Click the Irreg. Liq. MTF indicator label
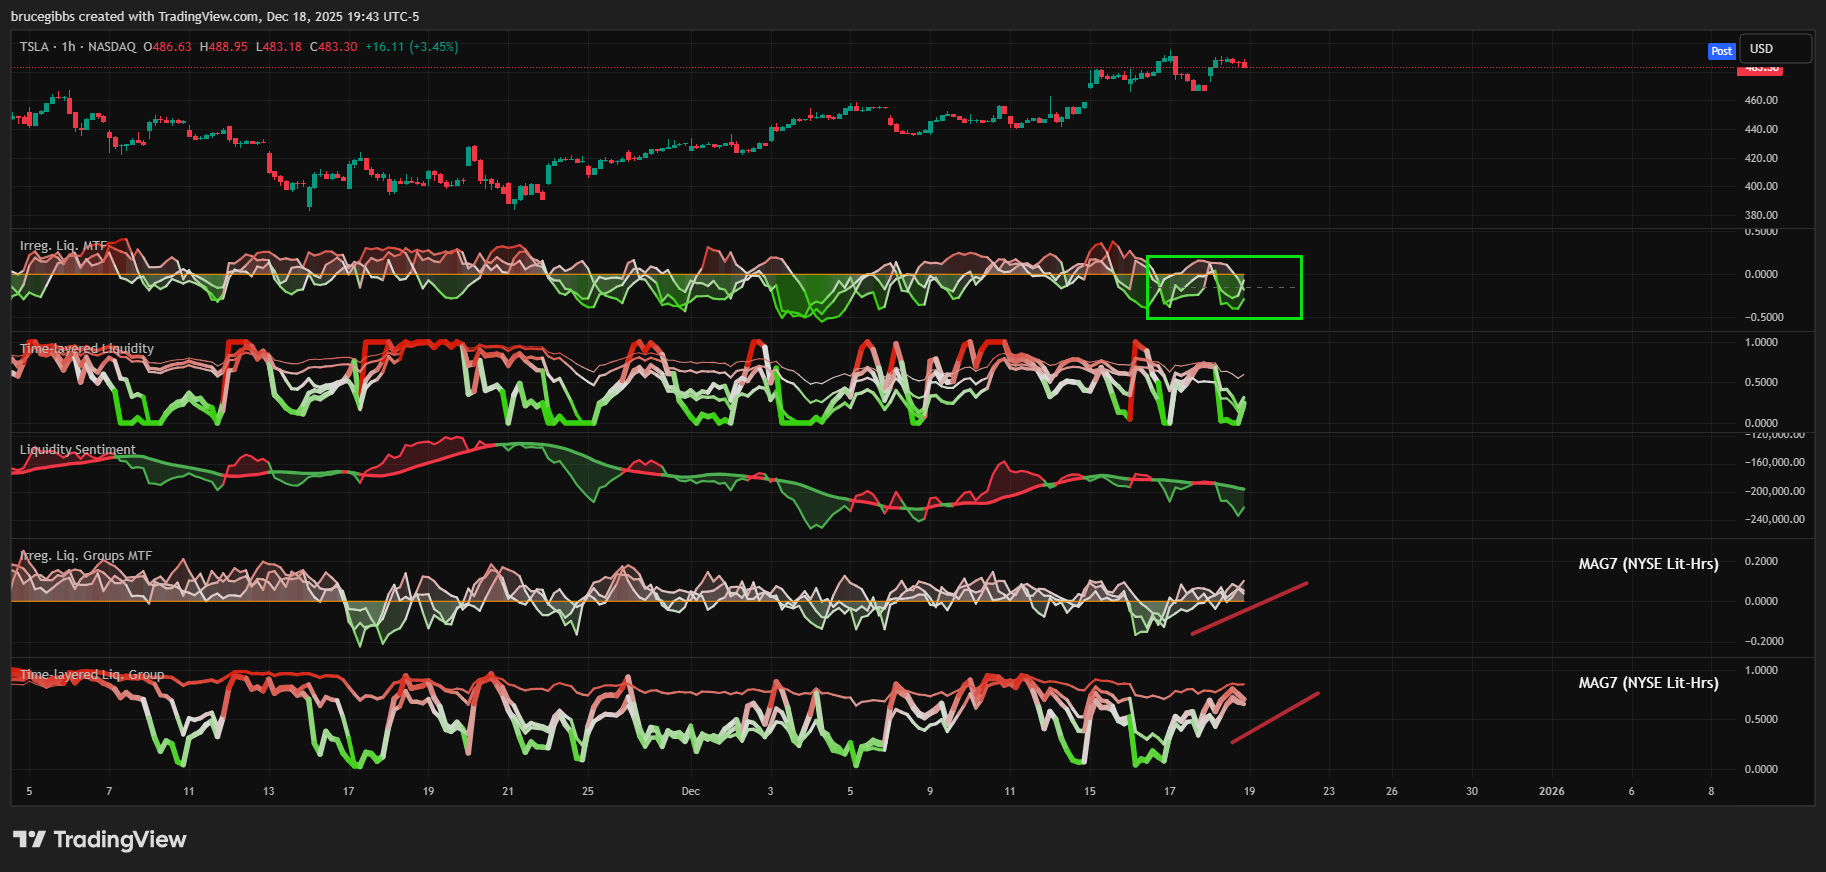1826x872 pixels. (x=62, y=246)
